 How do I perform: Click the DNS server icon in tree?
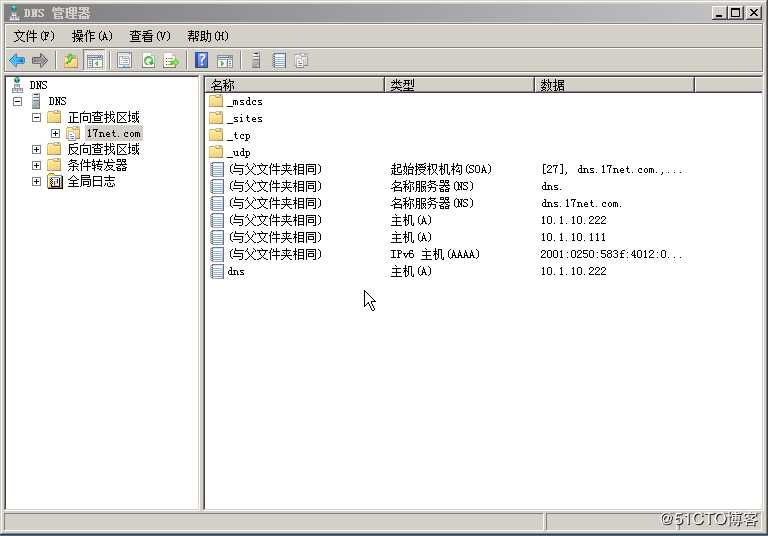coord(36,101)
